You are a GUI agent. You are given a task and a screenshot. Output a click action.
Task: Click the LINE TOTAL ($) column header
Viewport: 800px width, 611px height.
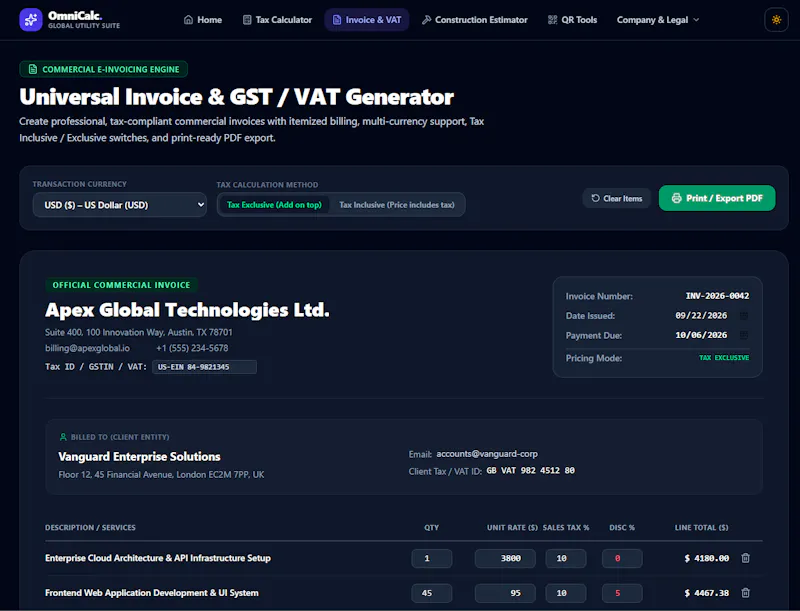tap(702, 527)
